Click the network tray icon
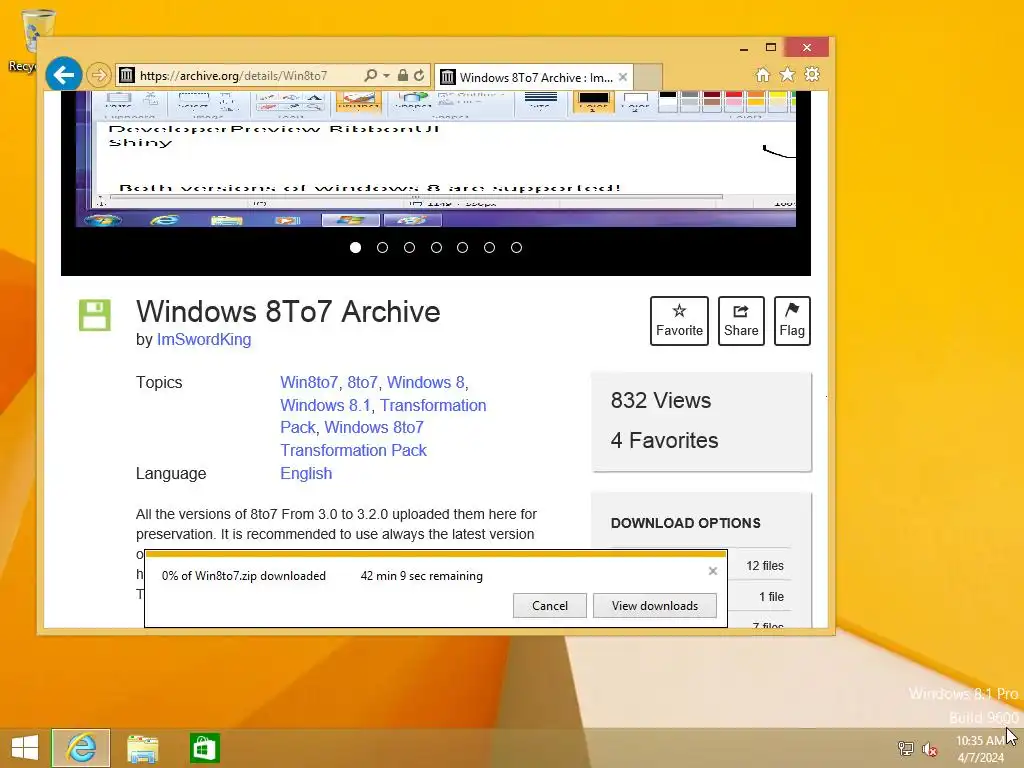1024x768 pixels. click(x=906, y=748)
